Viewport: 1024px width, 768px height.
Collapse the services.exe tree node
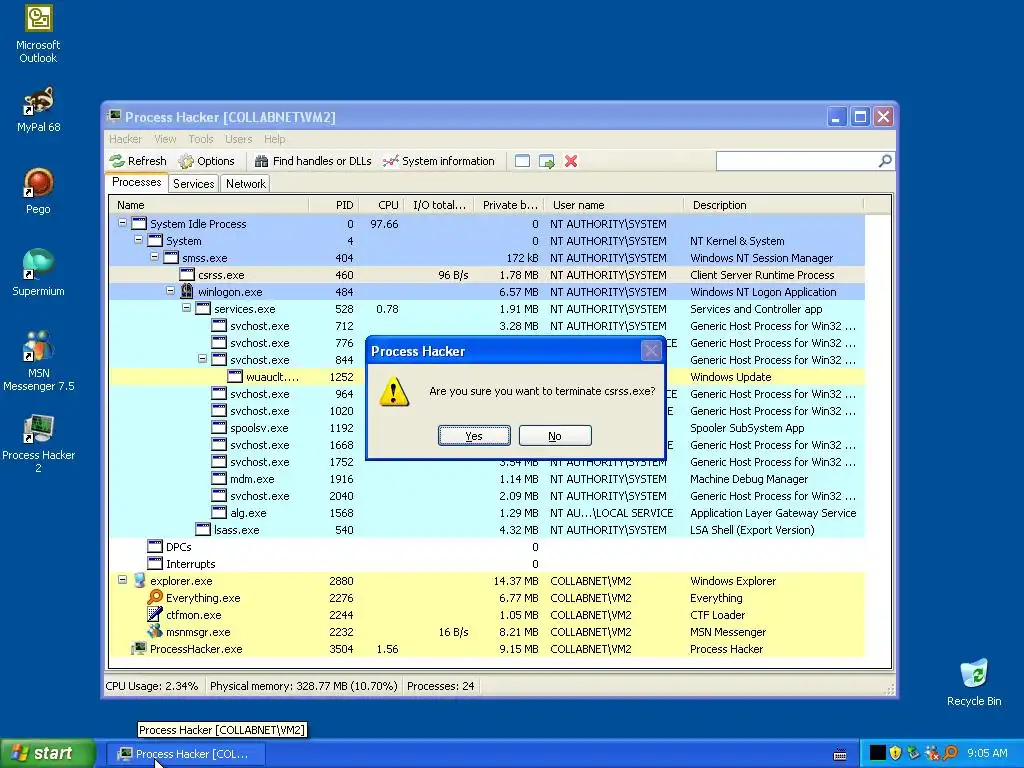[186, 308]
